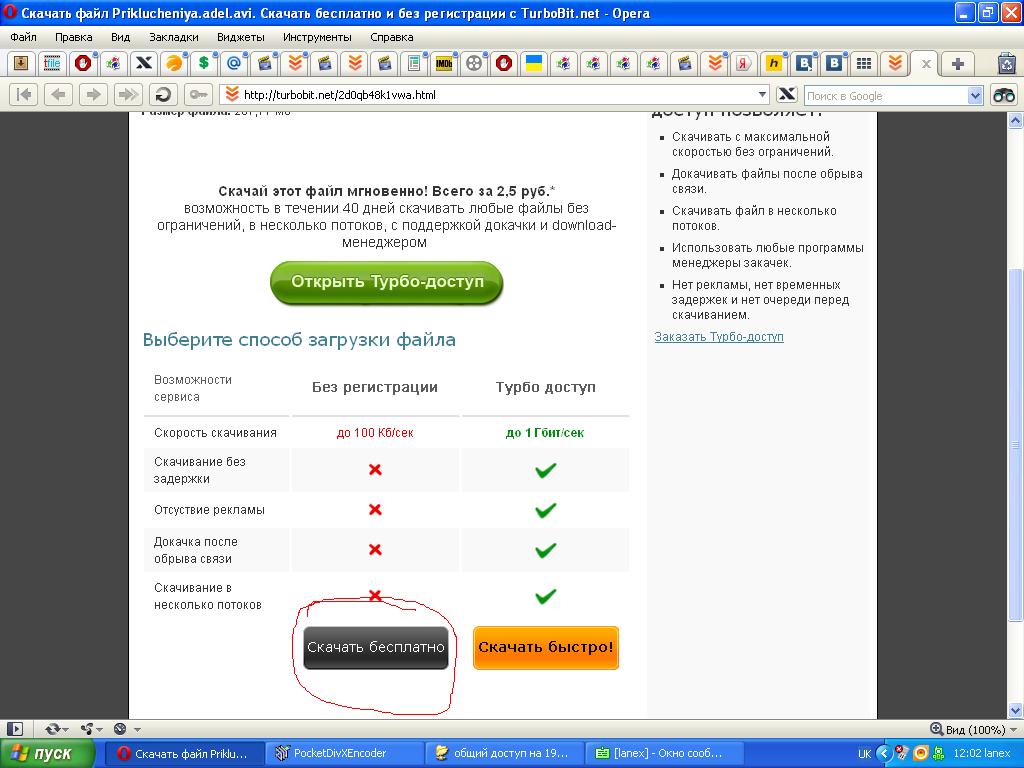Switch to the green dollar sign tab

tap(203, 63)
